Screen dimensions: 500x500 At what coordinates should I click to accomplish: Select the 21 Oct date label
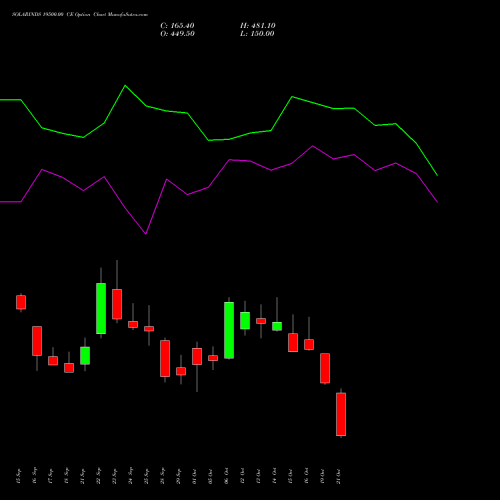[x=338, y=476]
